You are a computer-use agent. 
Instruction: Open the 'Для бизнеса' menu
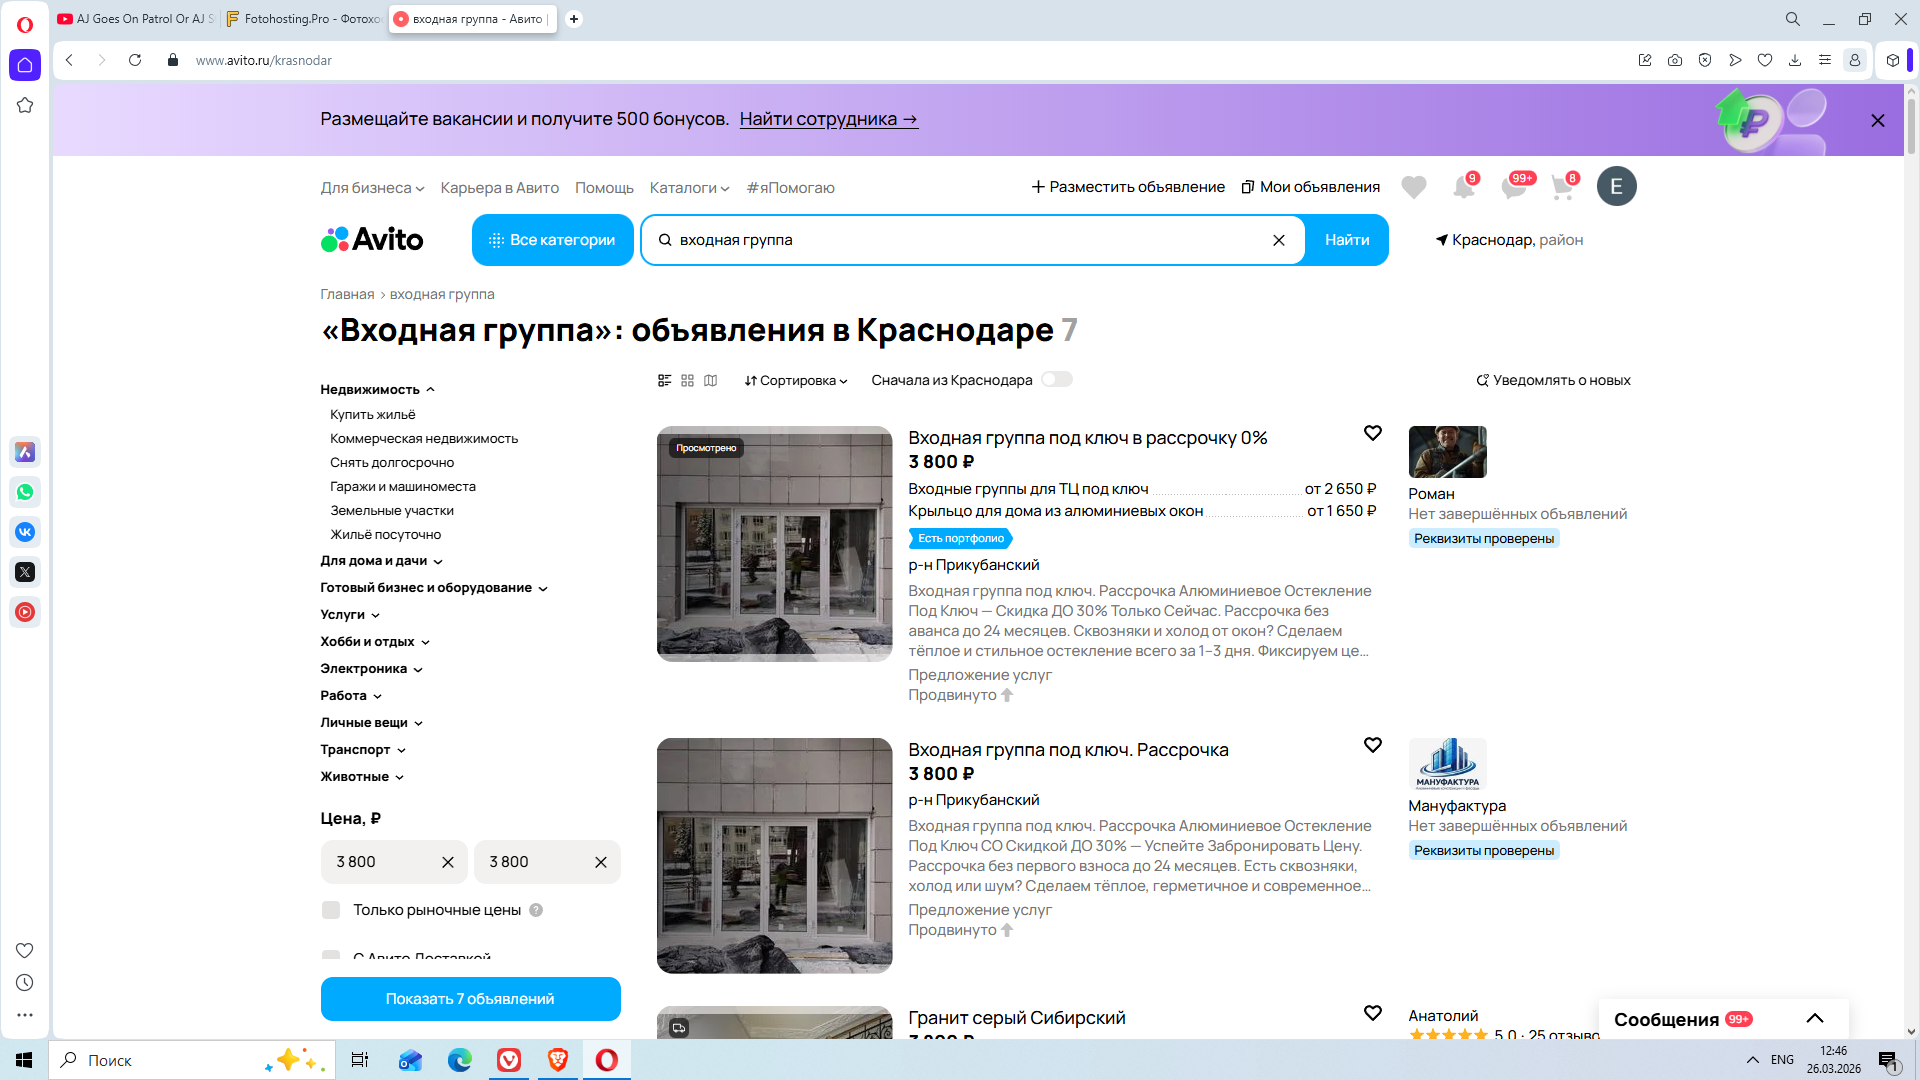pyautogui.click(x=372, y=188)
